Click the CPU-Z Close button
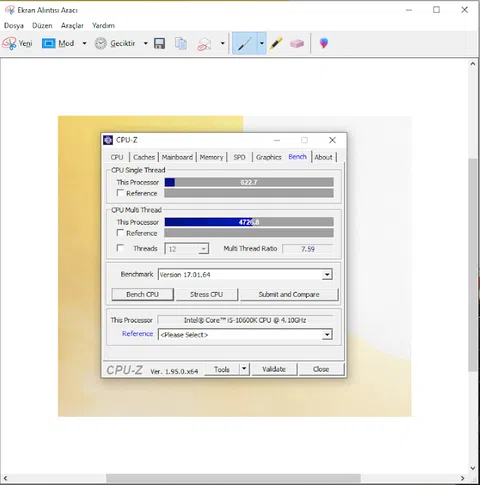Image resolution: width=480 pixels, height=485 pixels. click(x=321, y=369)
